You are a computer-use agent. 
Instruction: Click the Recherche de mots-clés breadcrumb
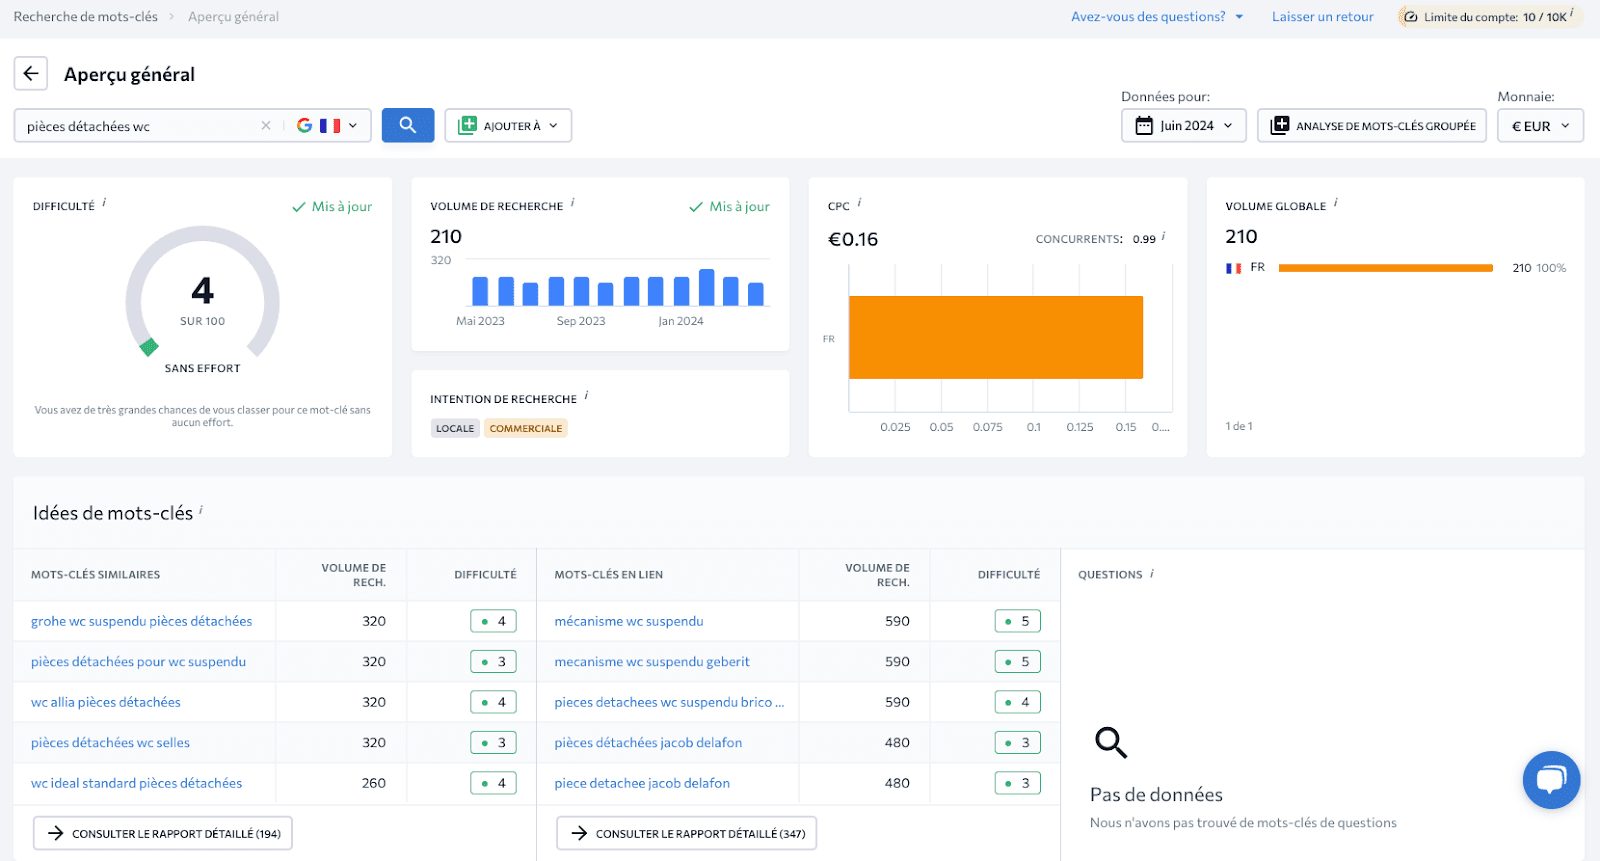[x=86, y=17]
